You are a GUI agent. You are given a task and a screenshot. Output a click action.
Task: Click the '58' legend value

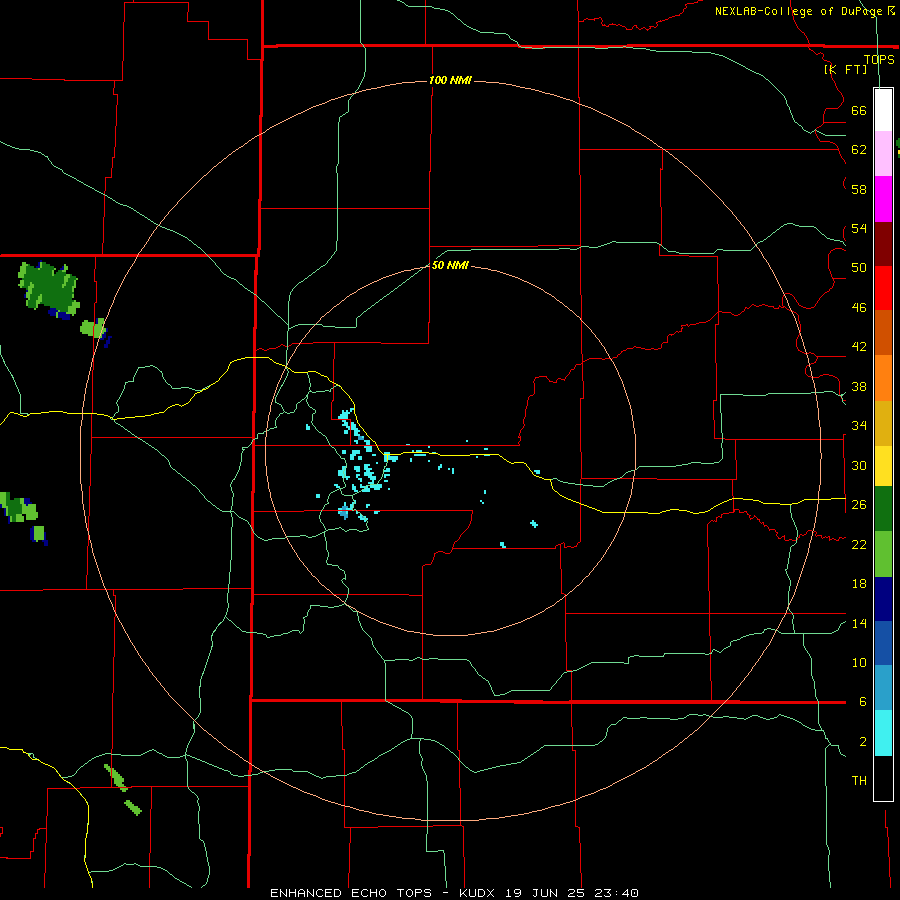[859, 189]
